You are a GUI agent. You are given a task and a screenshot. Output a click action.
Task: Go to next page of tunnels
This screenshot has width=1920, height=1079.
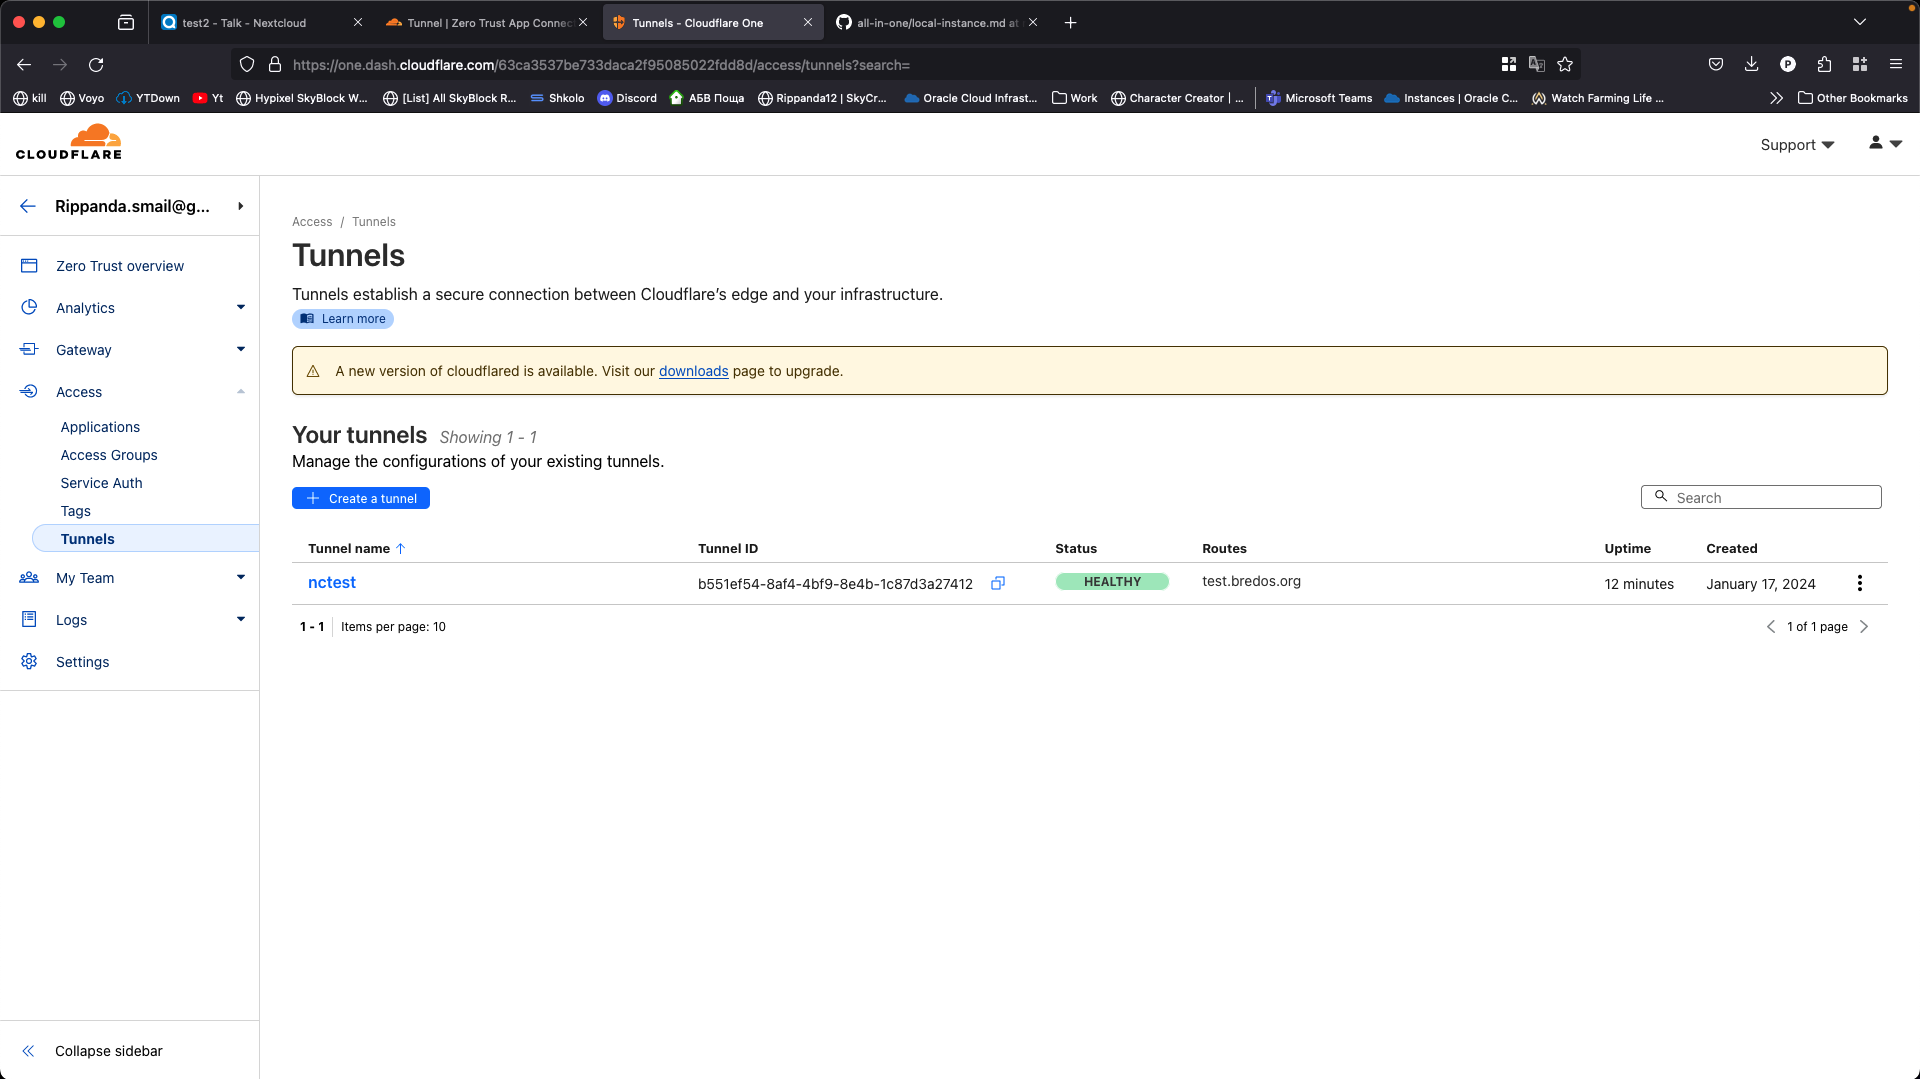pos(1864,627)
